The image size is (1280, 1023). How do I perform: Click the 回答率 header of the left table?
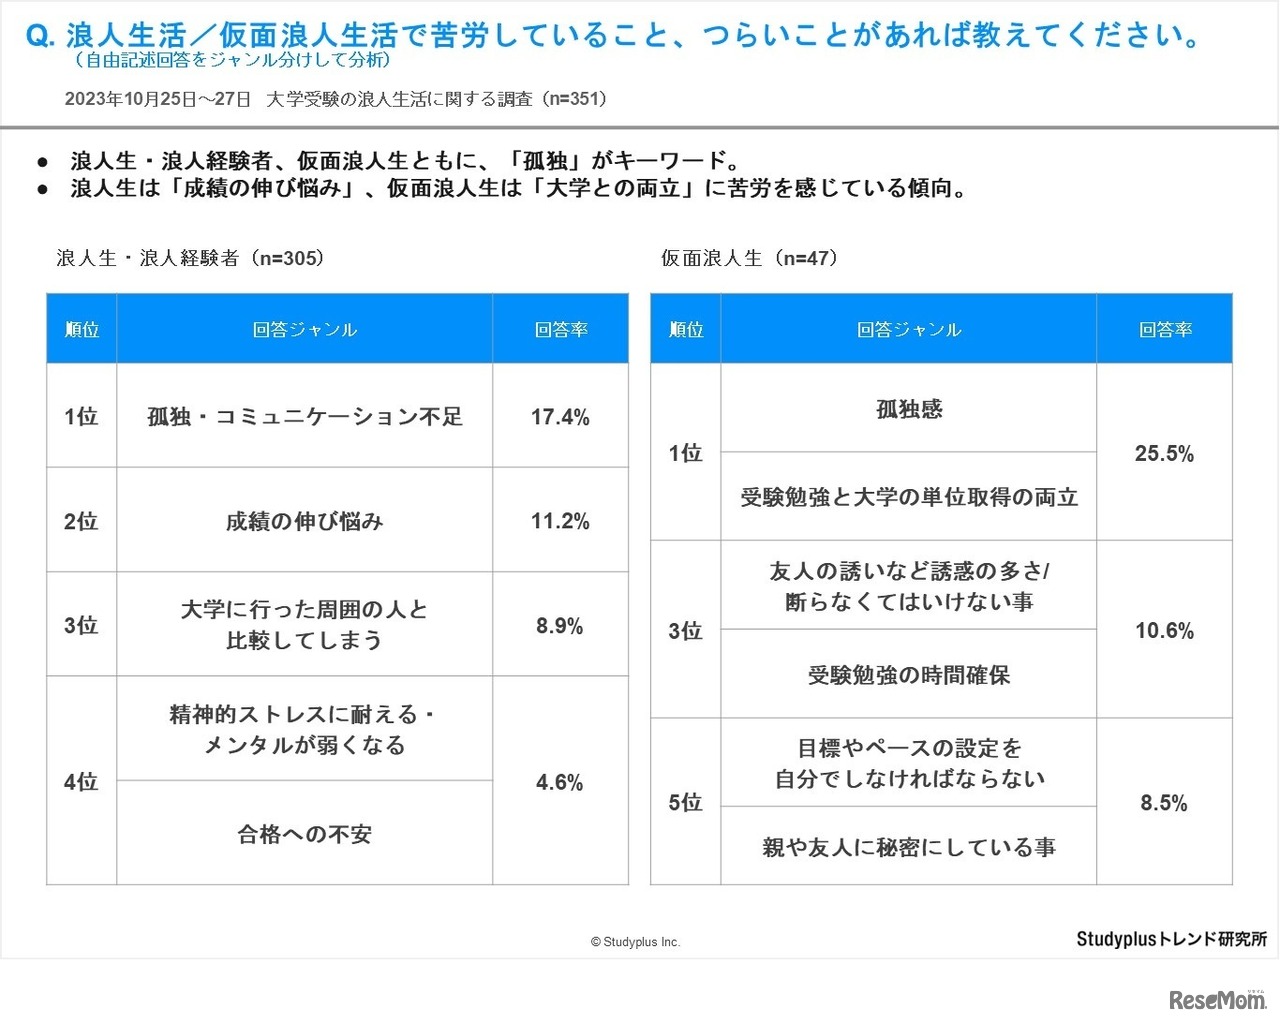561,328
